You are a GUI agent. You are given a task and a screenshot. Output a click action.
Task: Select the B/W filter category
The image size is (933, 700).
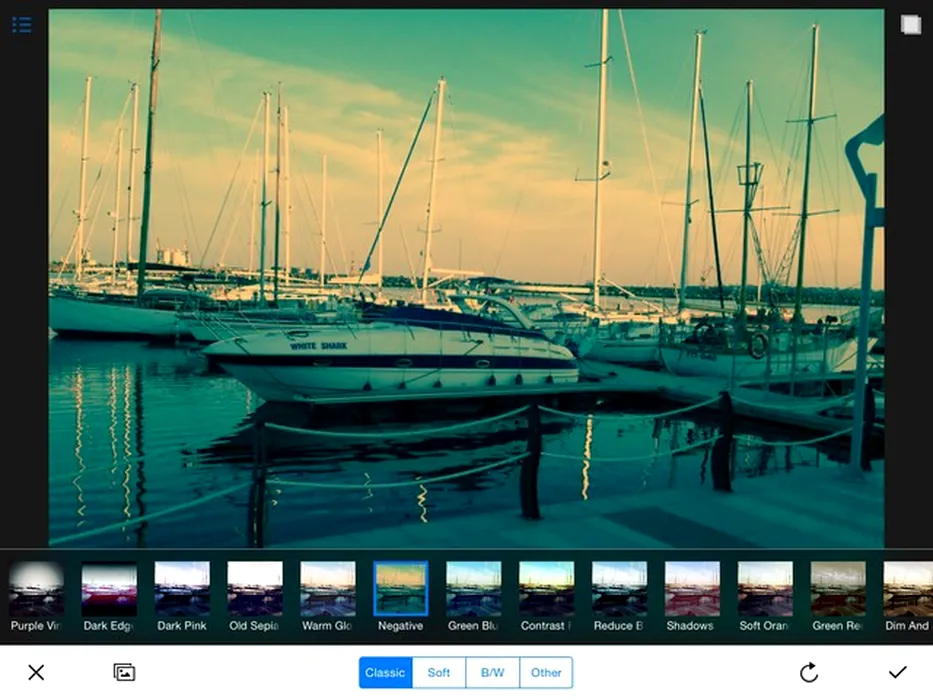click(x=493, y=672)
